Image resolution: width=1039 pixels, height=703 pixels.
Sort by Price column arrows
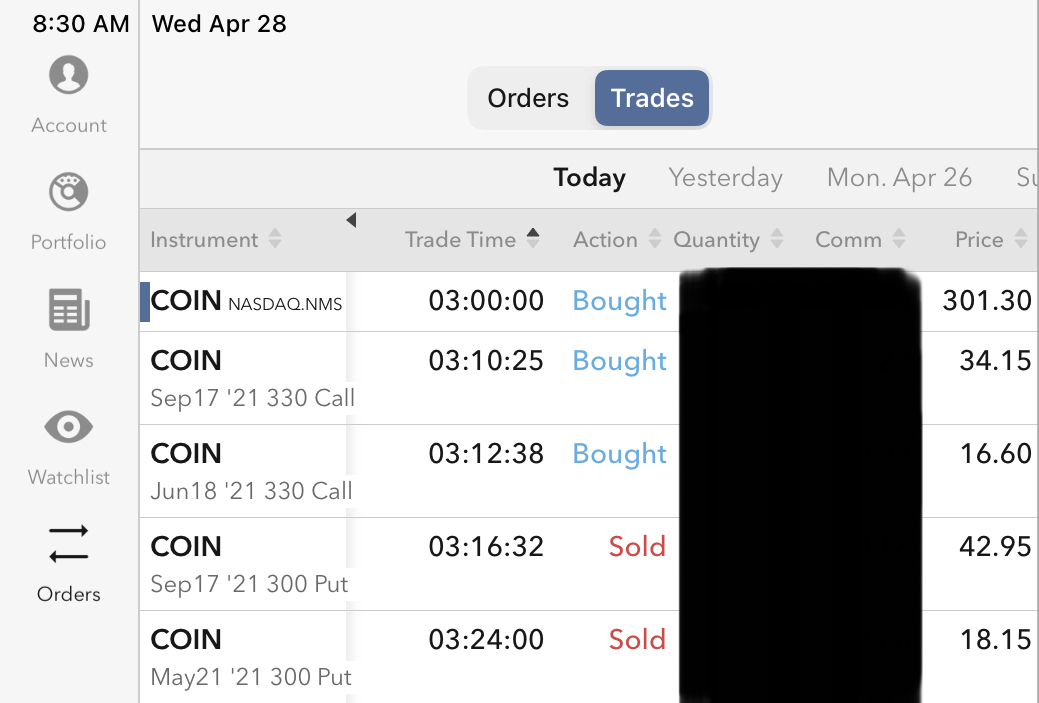pos(1021,240)
